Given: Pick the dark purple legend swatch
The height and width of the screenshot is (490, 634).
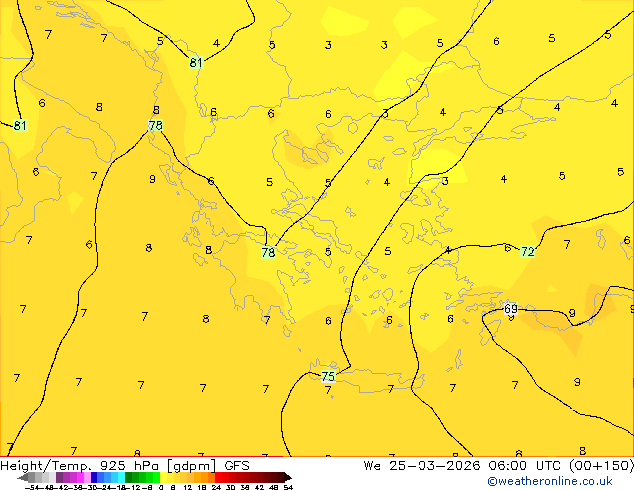Looking at the screenshot, I should 59,477.
